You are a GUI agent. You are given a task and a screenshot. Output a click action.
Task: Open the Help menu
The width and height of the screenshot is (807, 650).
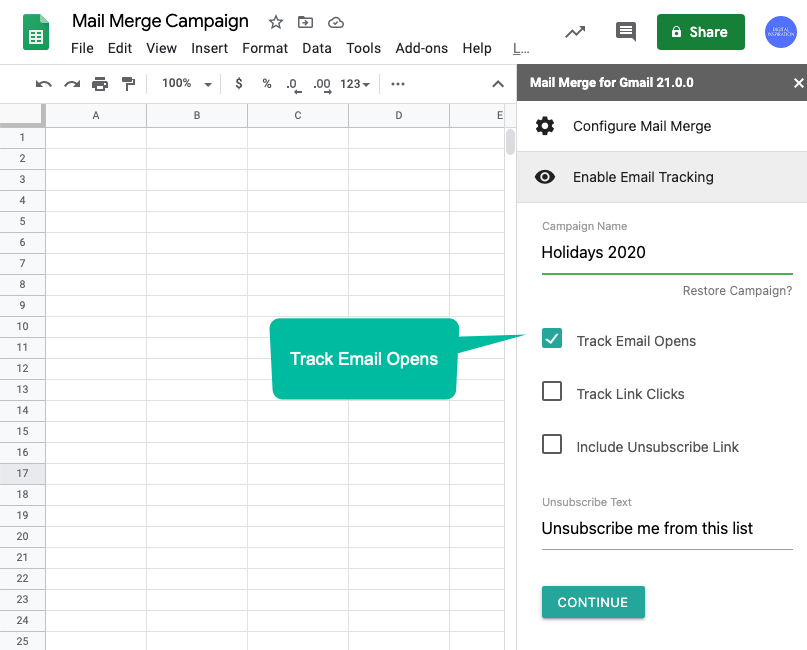click(x=477, y=48)
